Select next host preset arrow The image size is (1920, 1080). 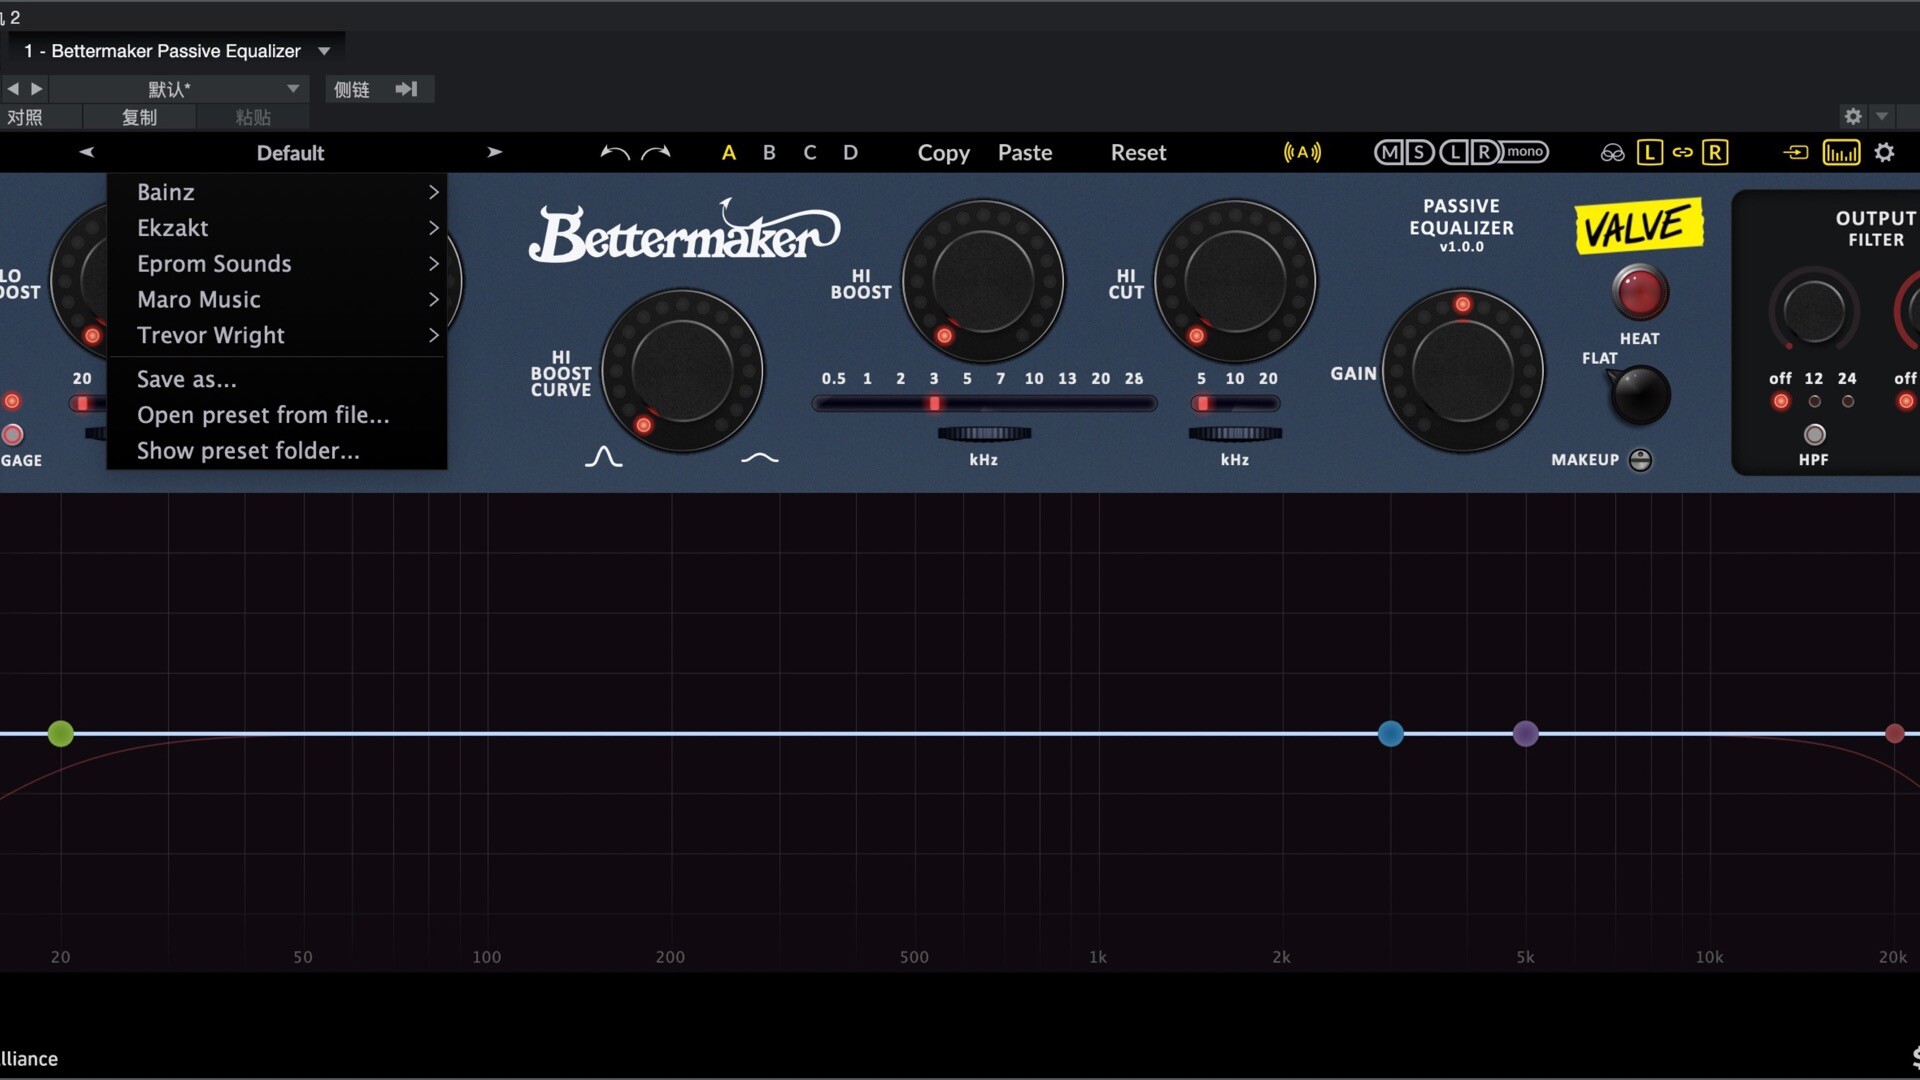[37, 89]
